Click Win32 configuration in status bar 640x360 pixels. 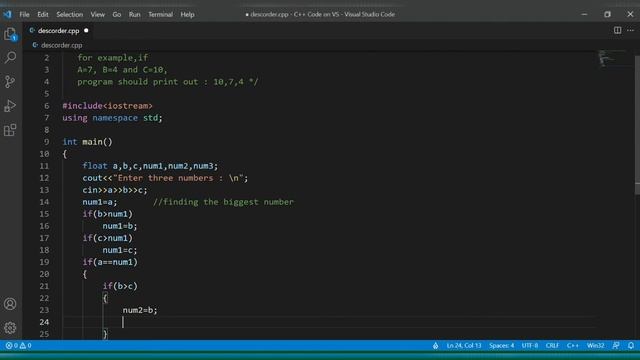pos(596,345)
